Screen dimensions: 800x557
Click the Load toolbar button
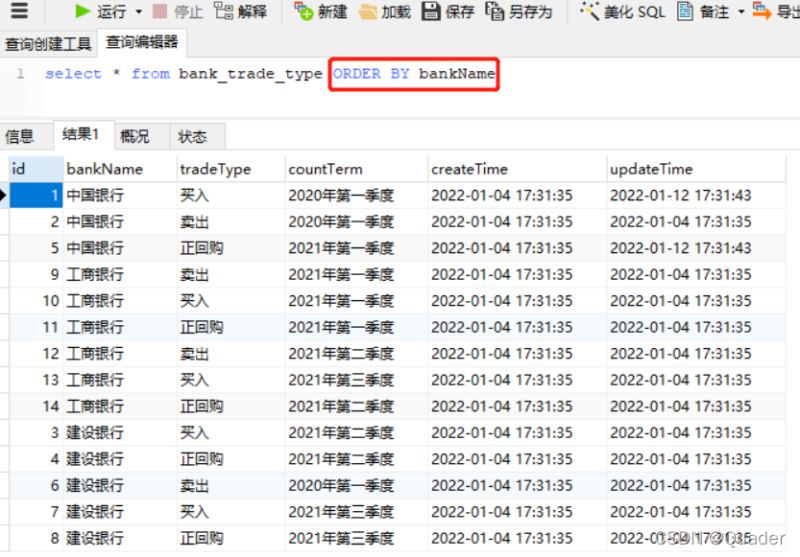(x=385, y=11)
